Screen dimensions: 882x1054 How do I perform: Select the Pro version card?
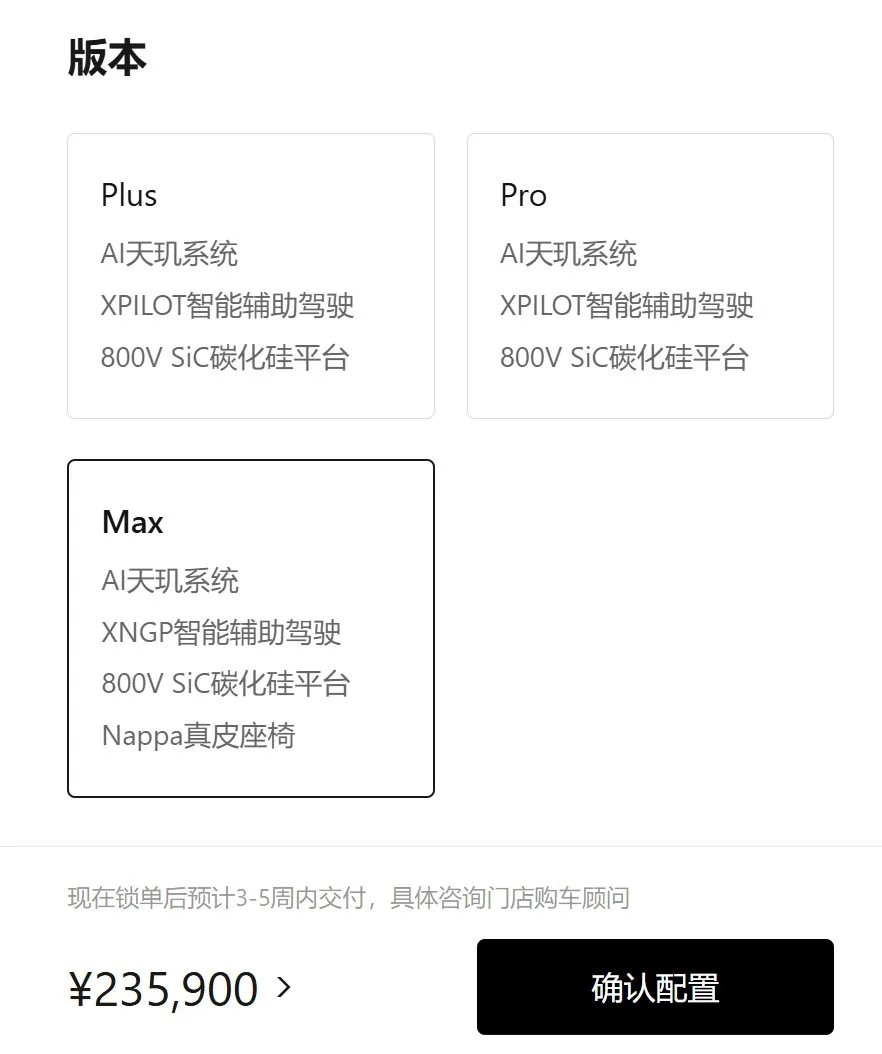[x=650, y=276]
